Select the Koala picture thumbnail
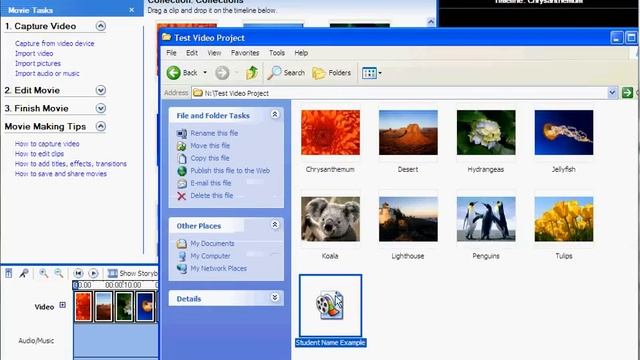 click(x=330, y=219)
